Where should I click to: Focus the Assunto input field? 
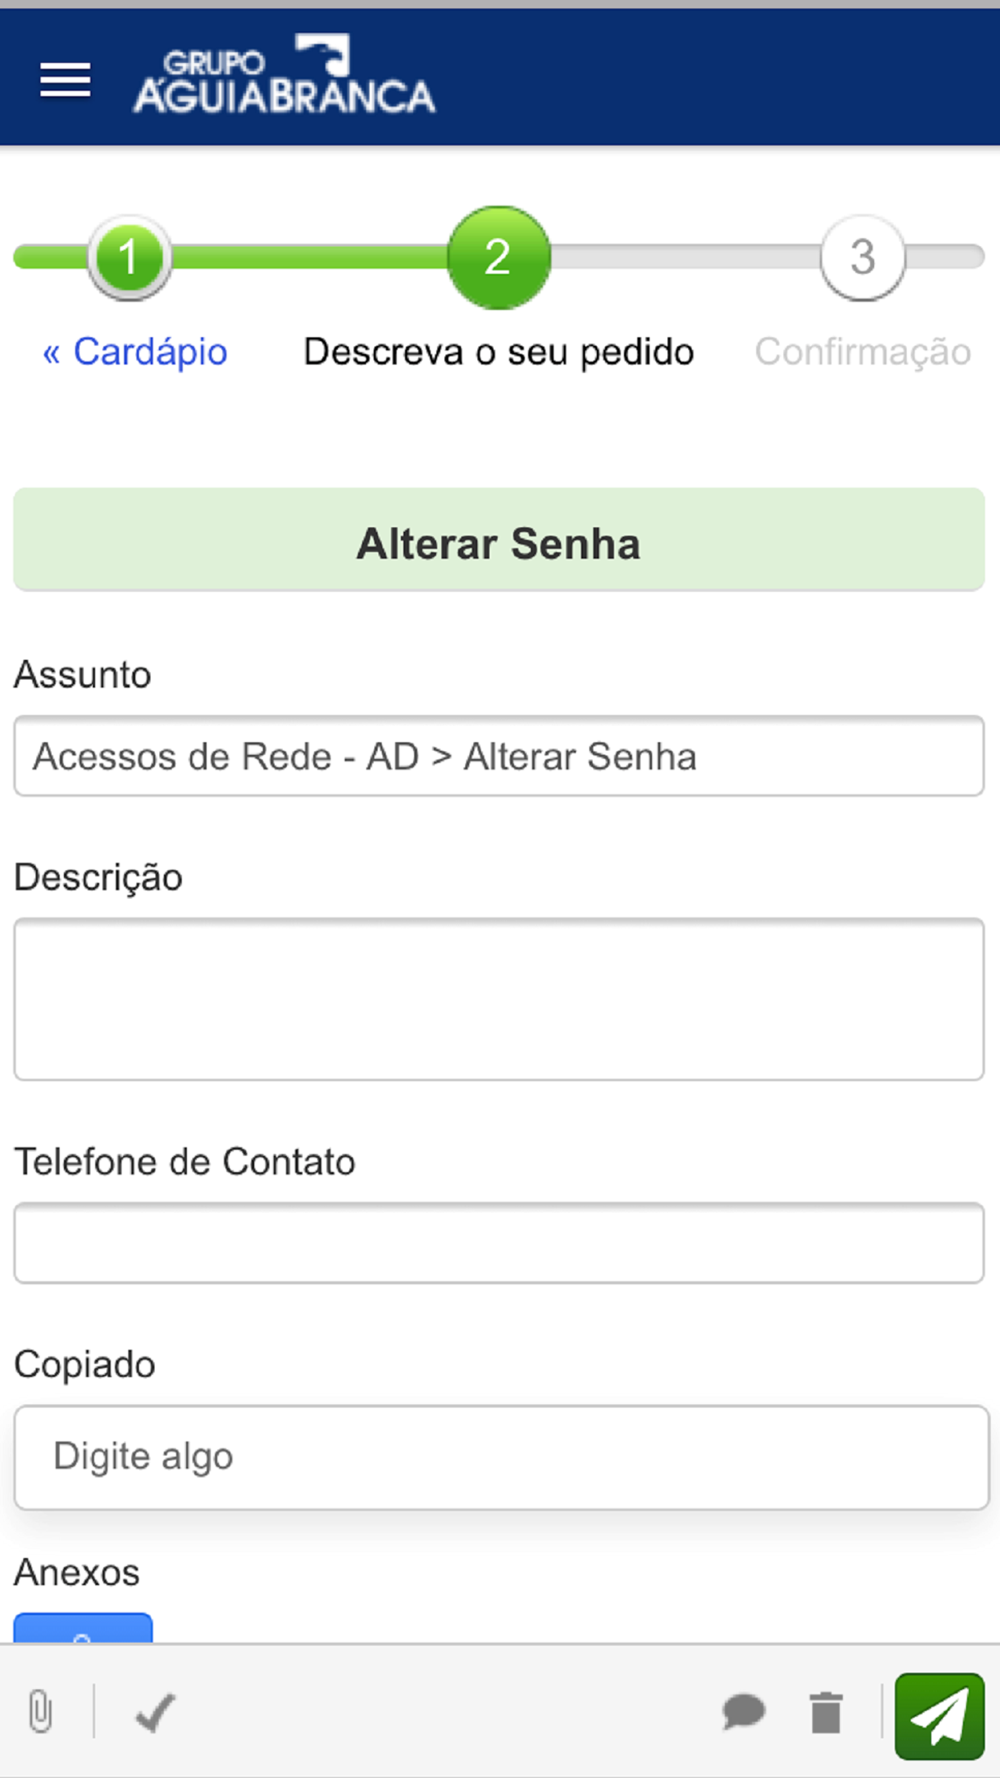click(499, 756)
